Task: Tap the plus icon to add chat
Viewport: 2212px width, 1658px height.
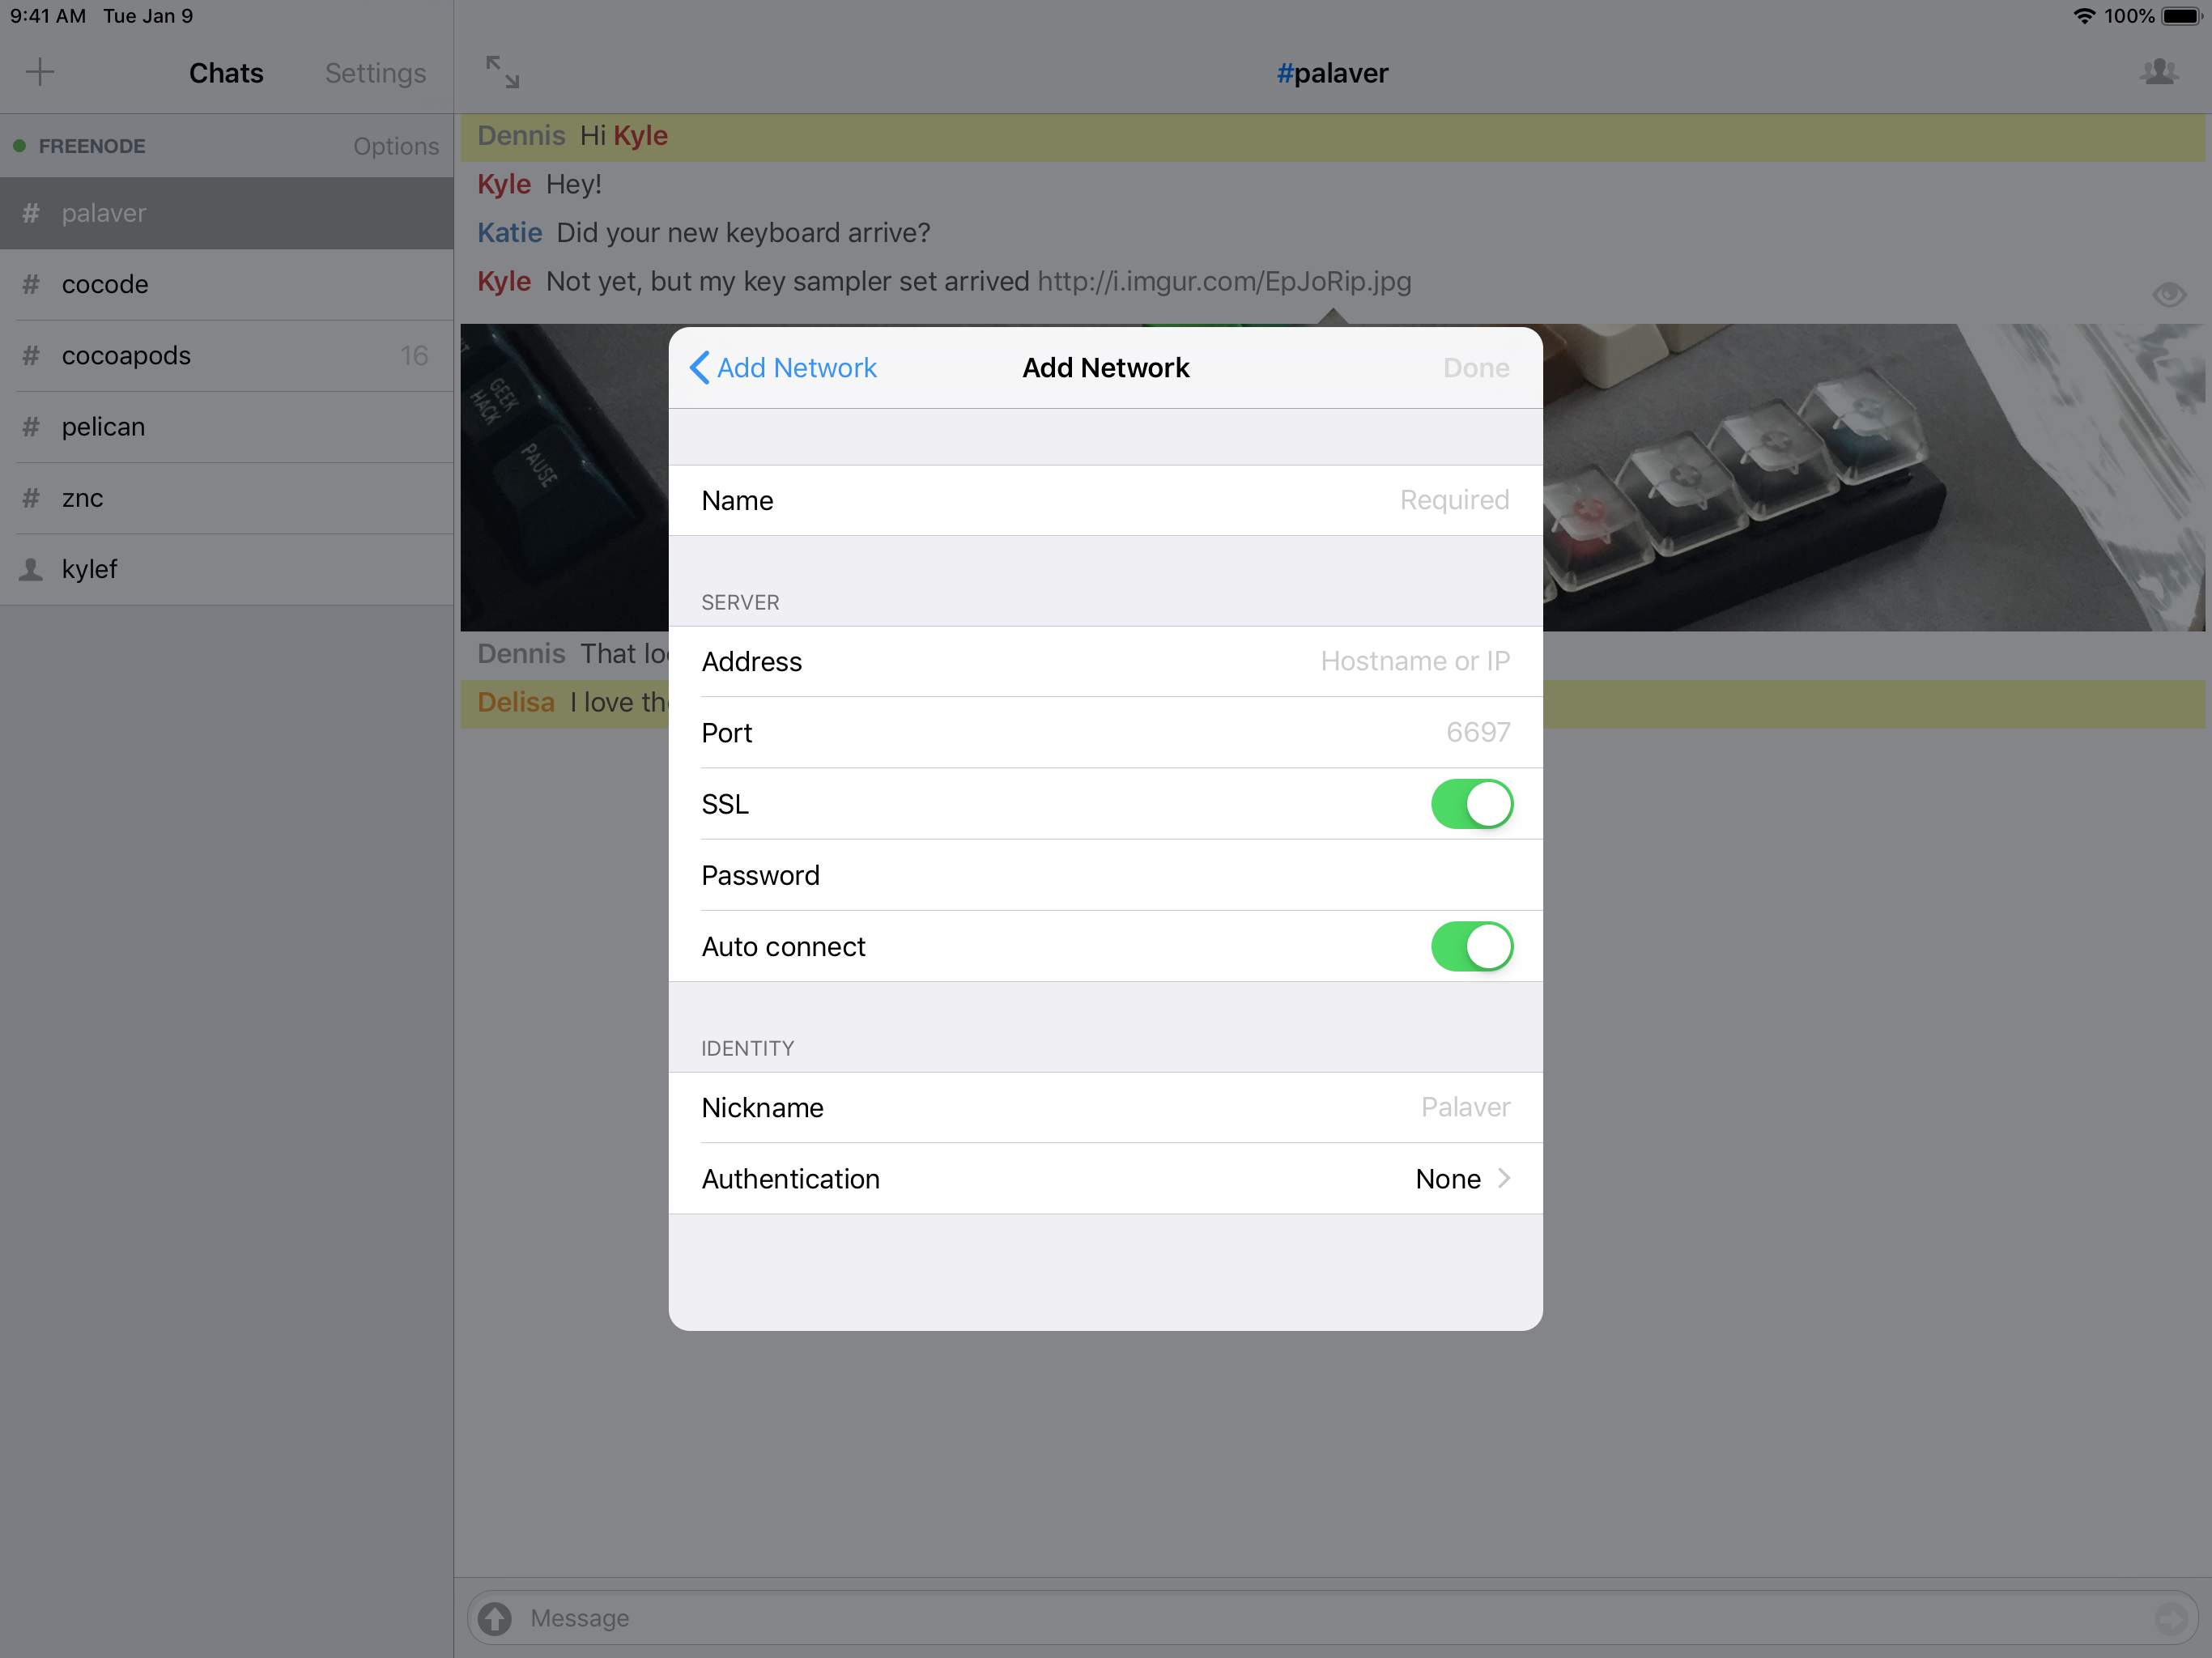Action: 40,72
